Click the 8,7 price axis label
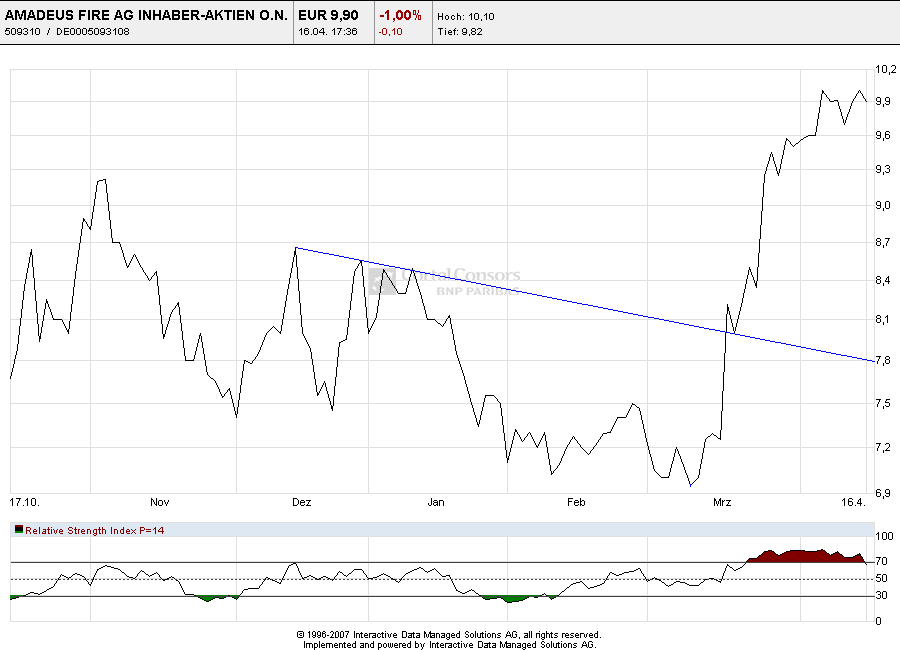This screenshot has width=900, height=650. tap(883, 242)
